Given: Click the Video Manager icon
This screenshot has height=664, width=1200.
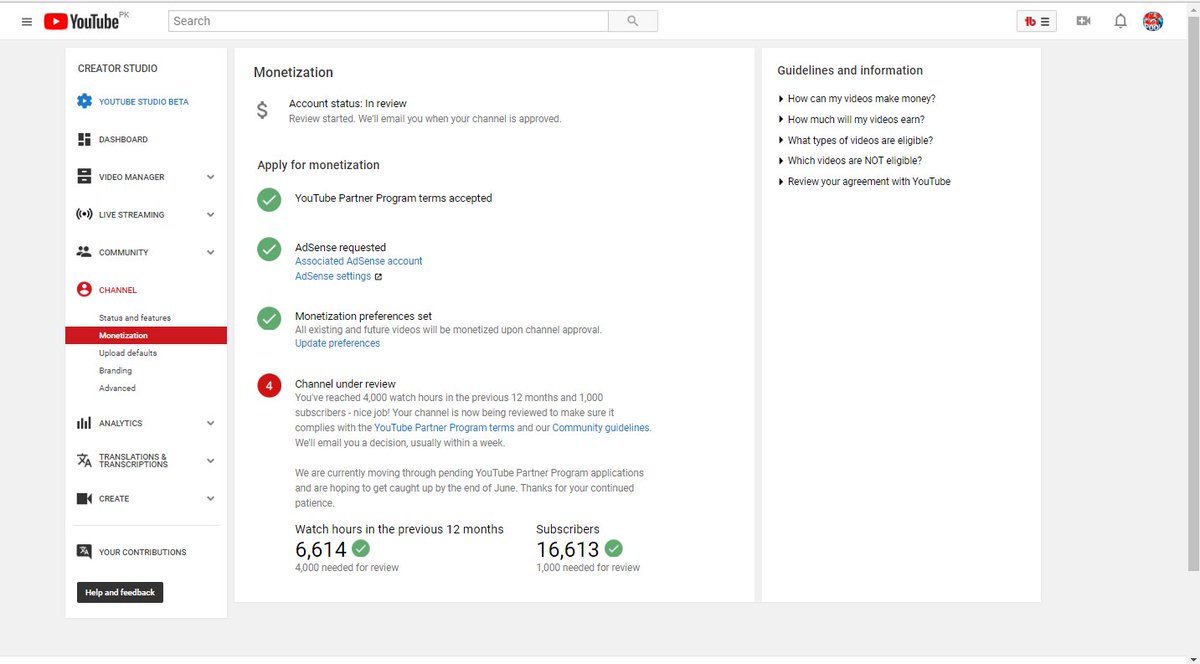Looking at the screenshot, I should tap(84, 177).
